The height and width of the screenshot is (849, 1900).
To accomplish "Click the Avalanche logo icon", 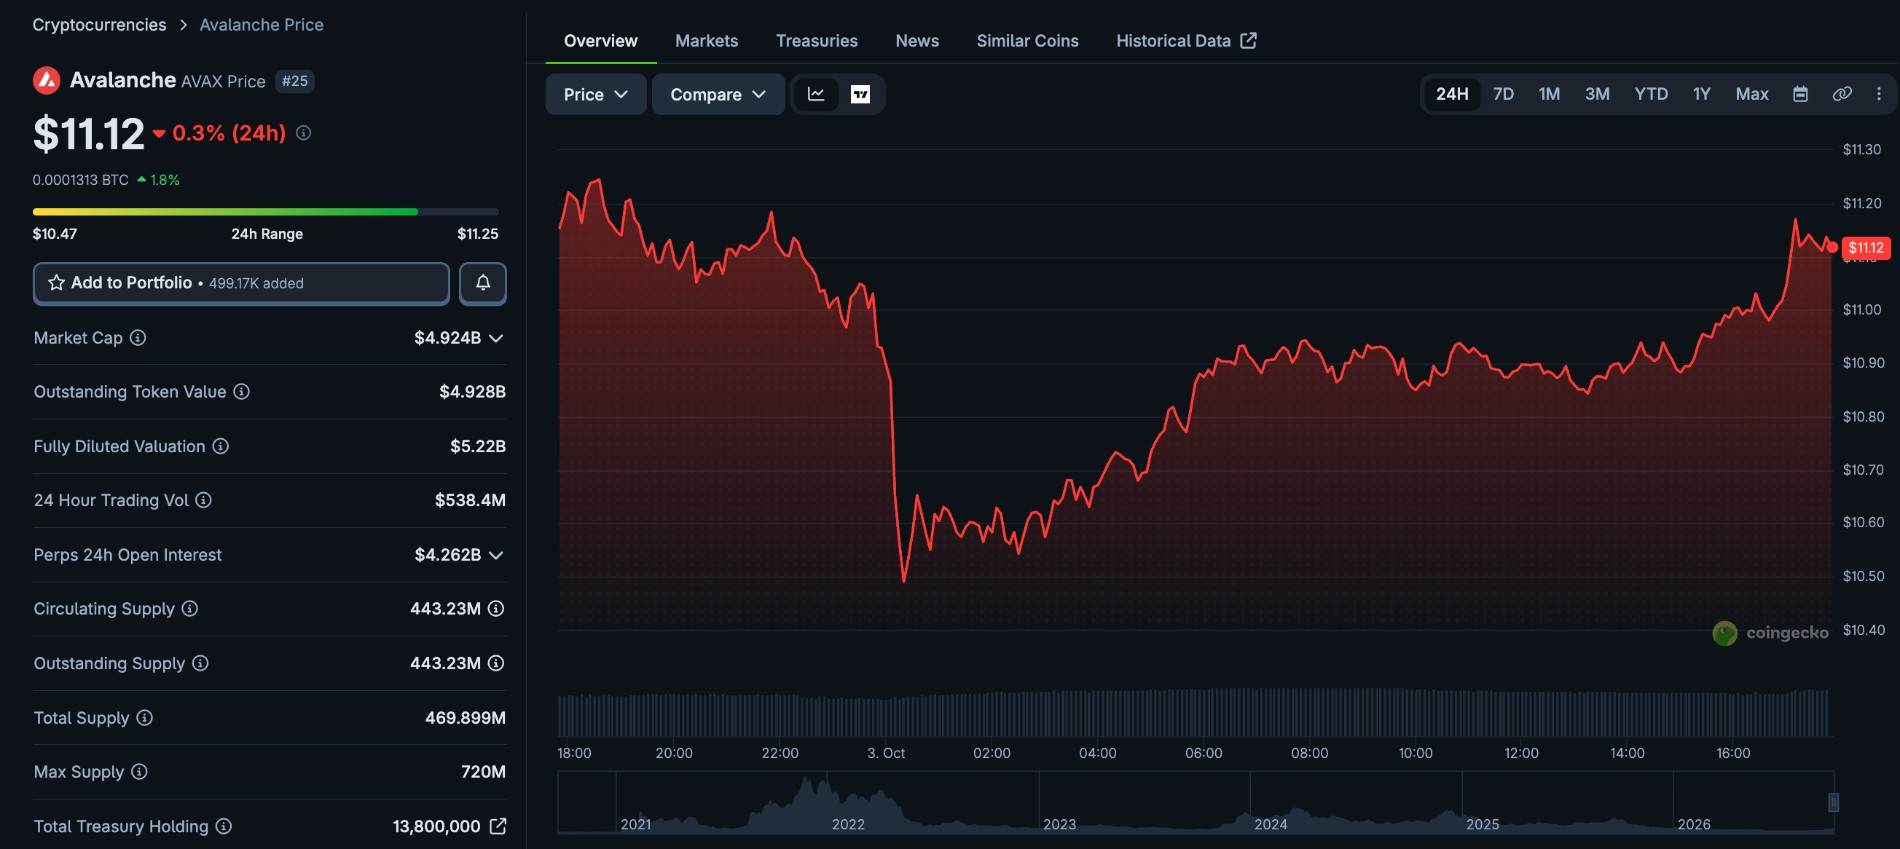I will pyautogui.click(x=47, y=80).
